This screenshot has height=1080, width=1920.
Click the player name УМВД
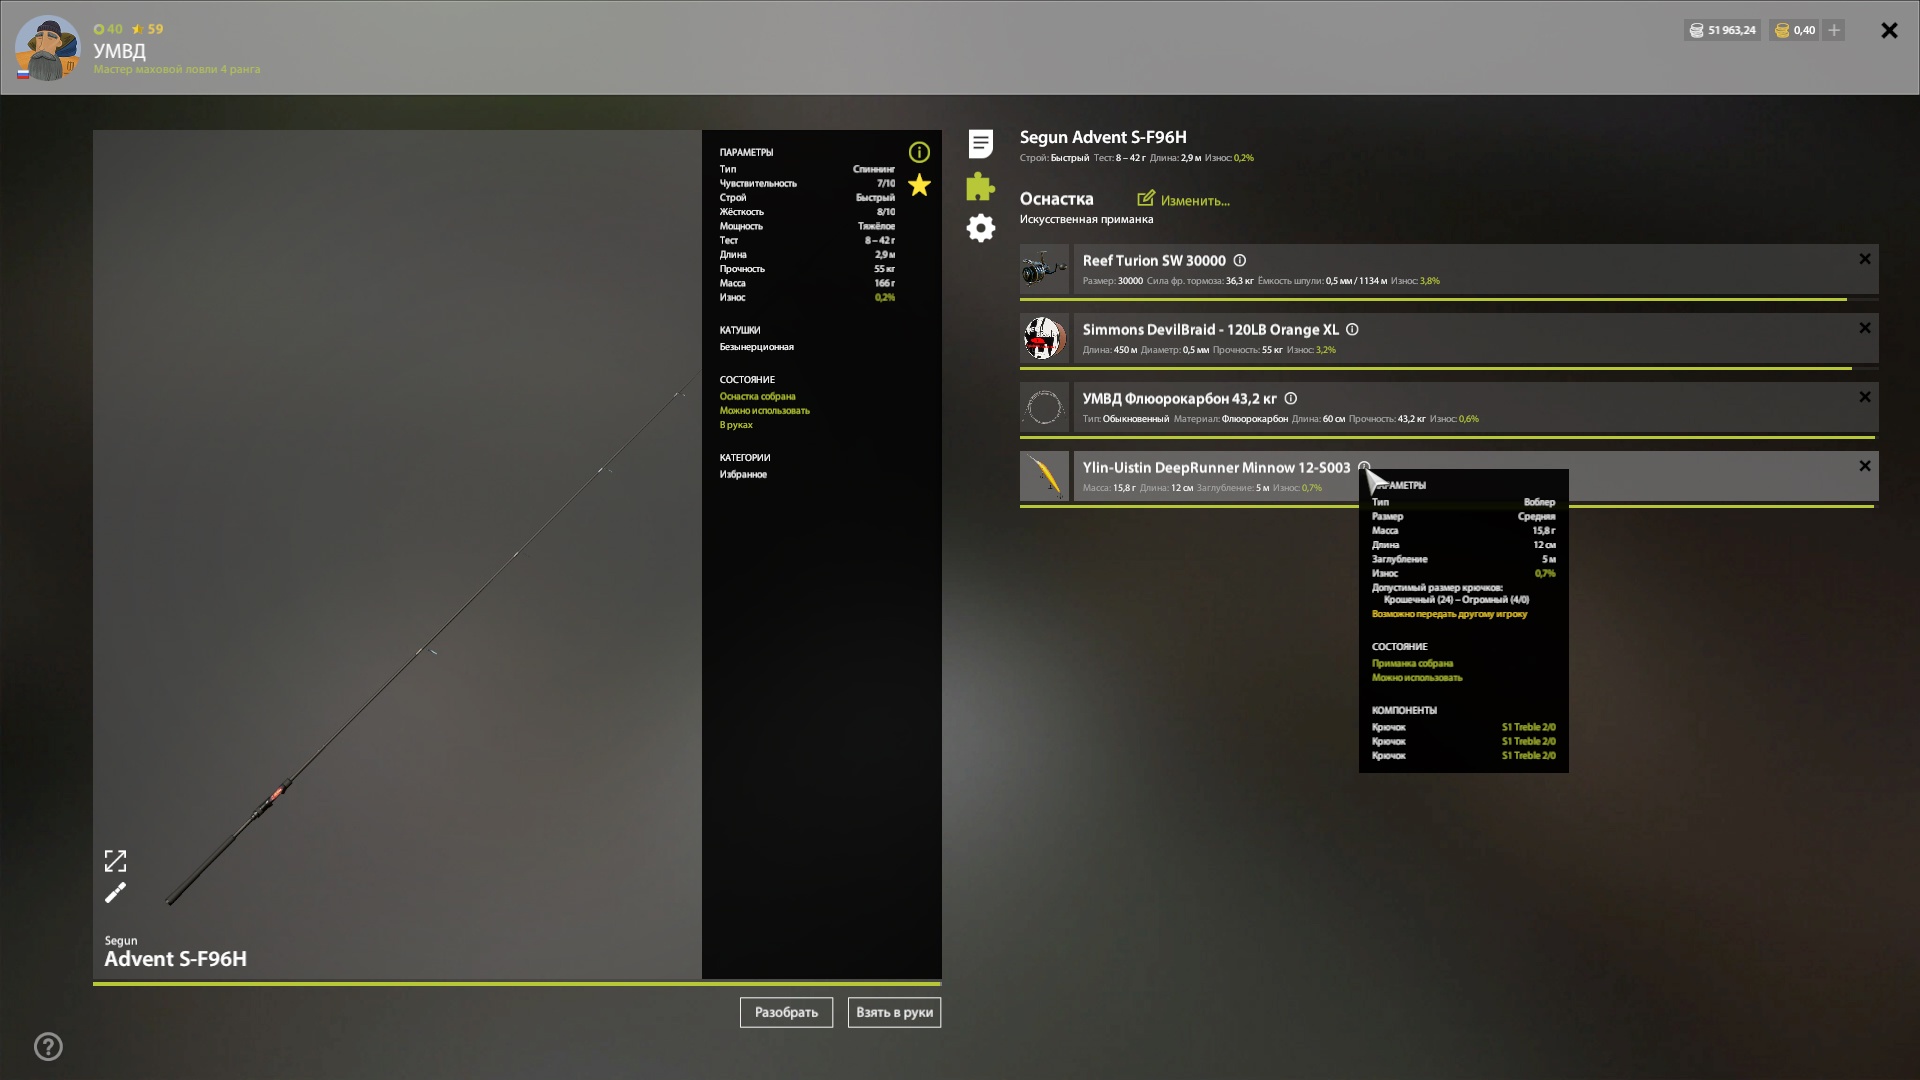119,50
